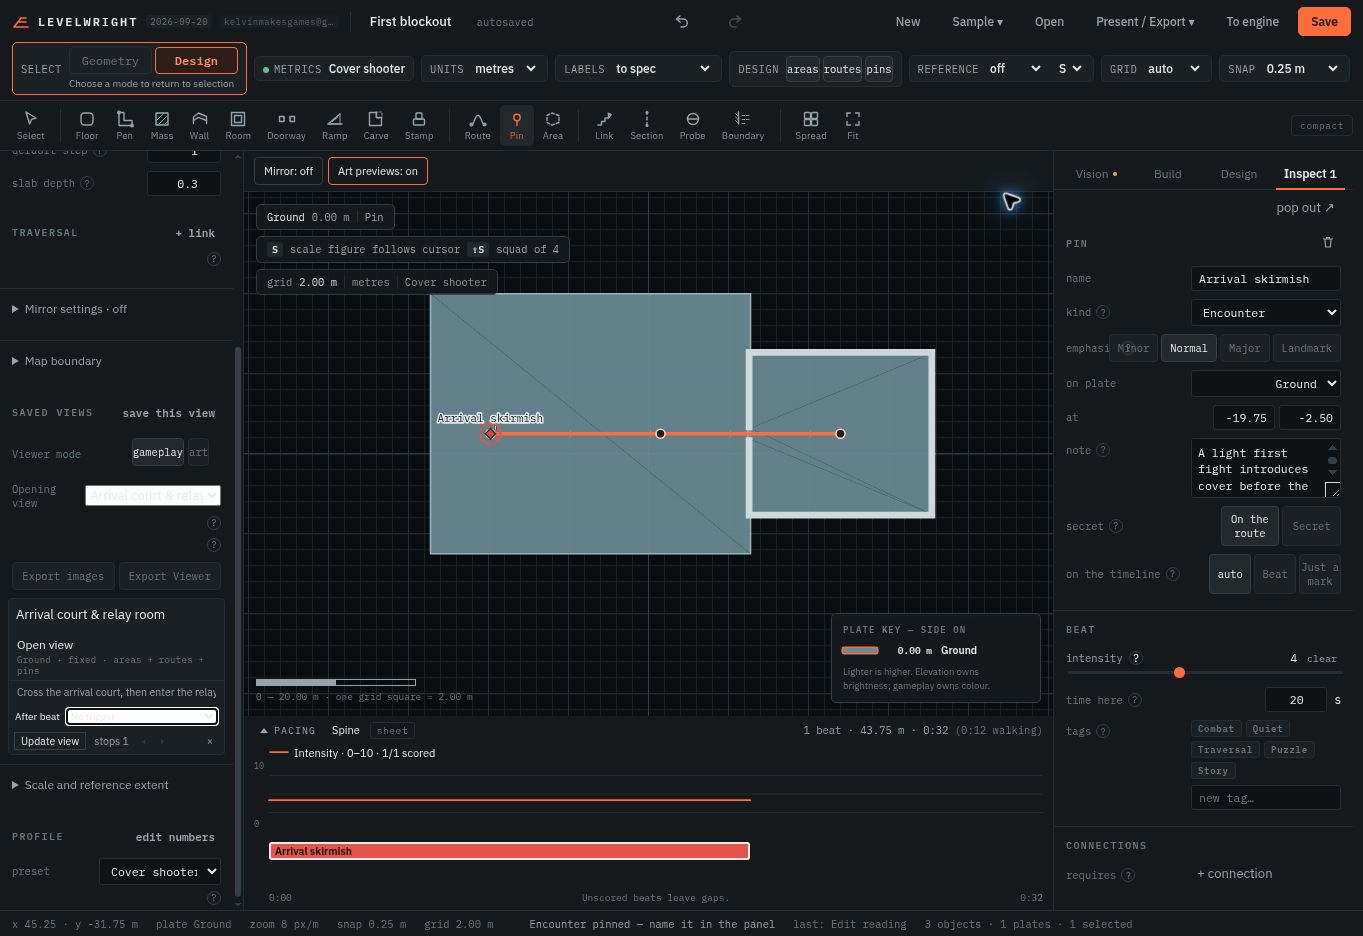Toggle design routes layer
The image size is (1363, 936).
click(x=842, y=69)
